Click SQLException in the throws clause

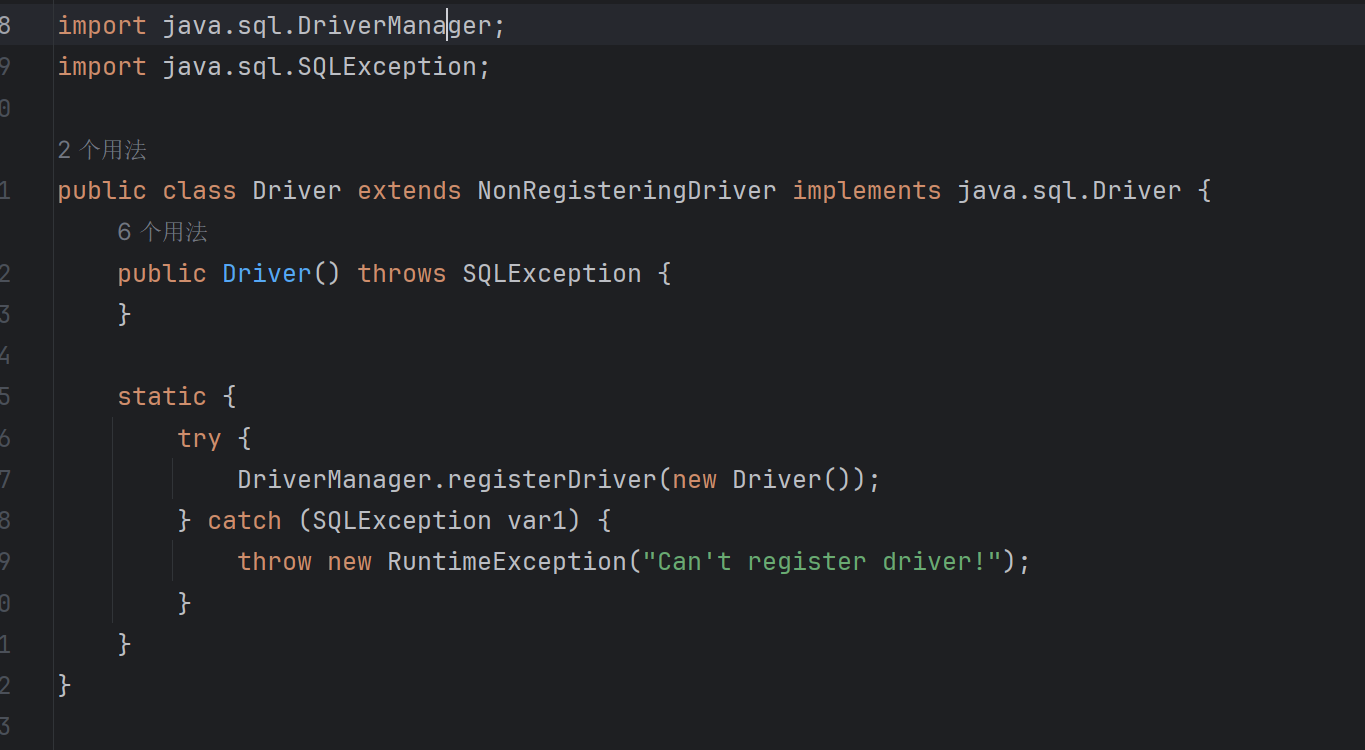coord(552,273)
